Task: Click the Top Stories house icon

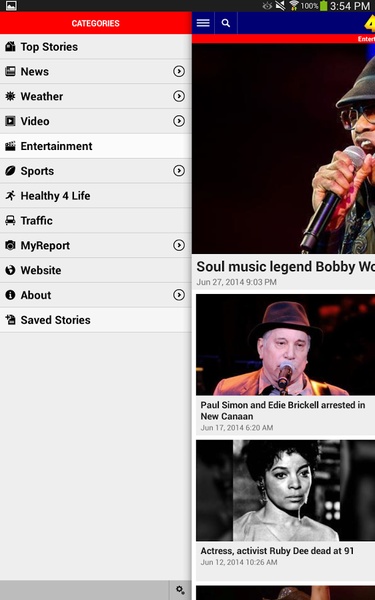Action: pyautogui.click(x=10, y=47)
